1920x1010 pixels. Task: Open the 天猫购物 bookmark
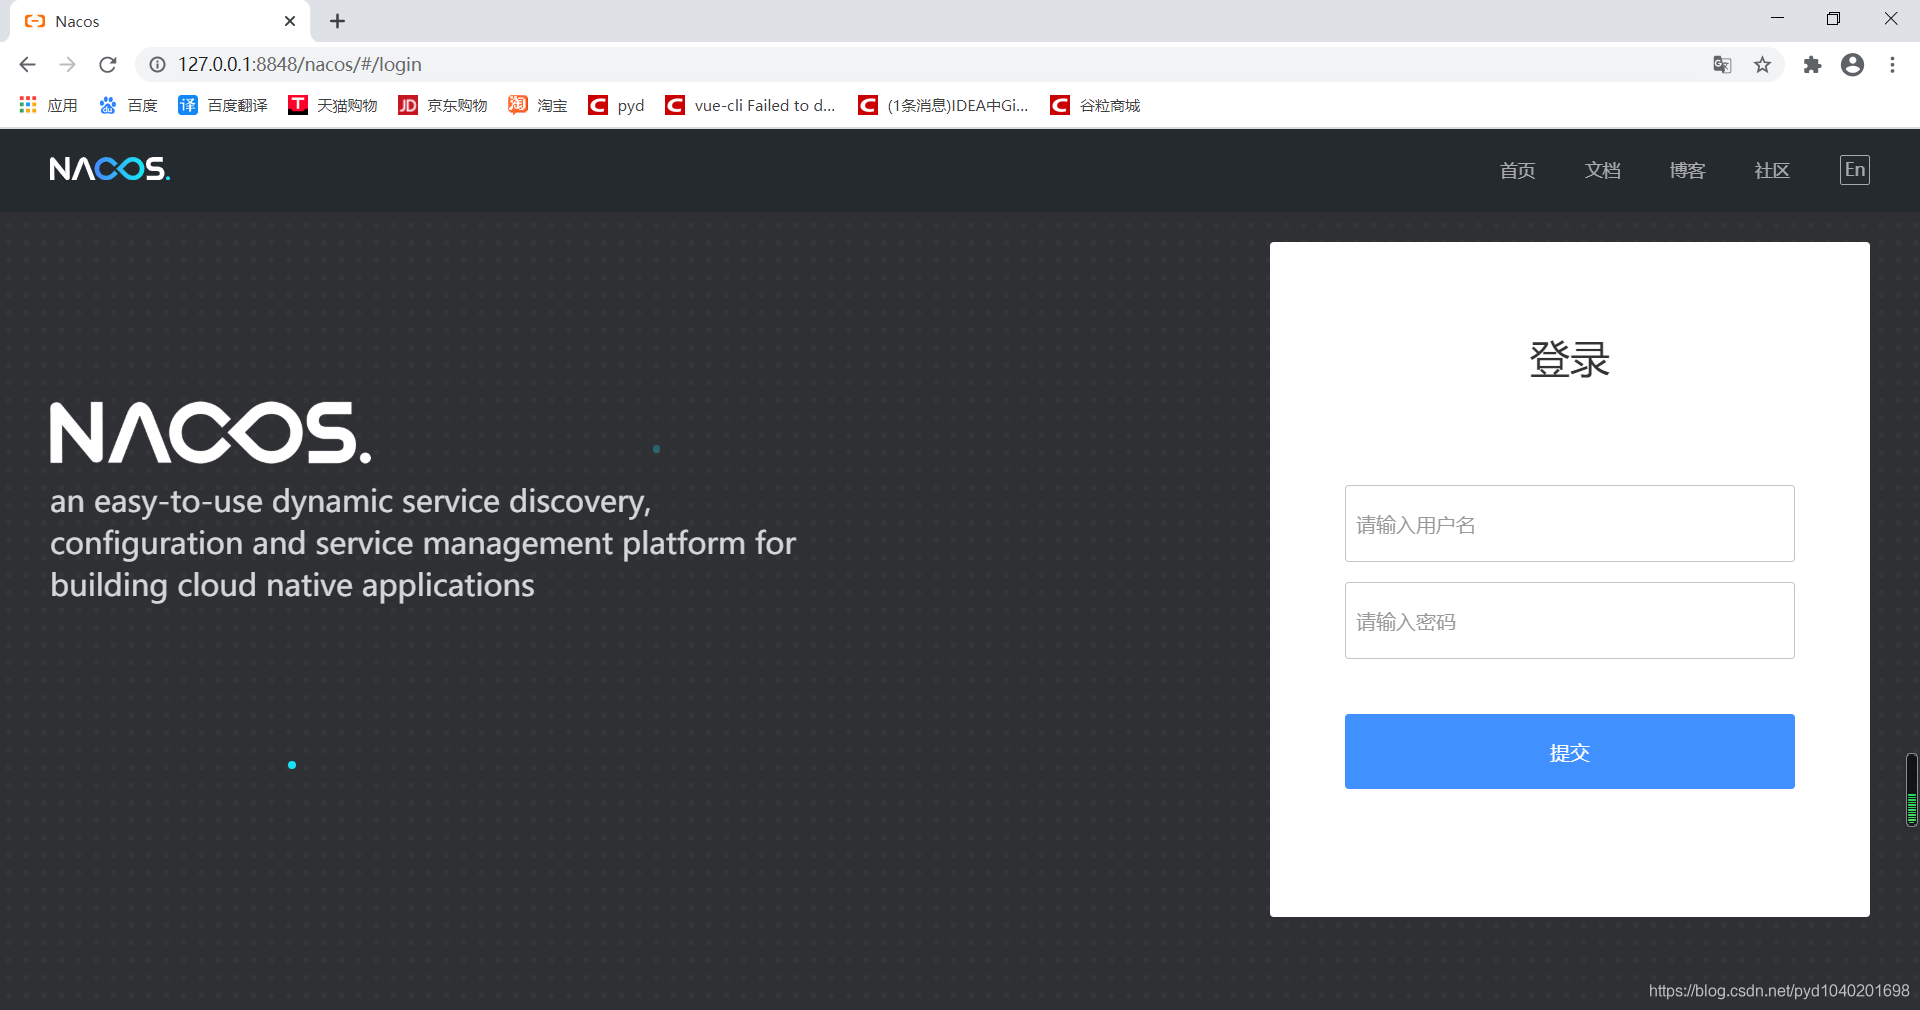(333, 105)
